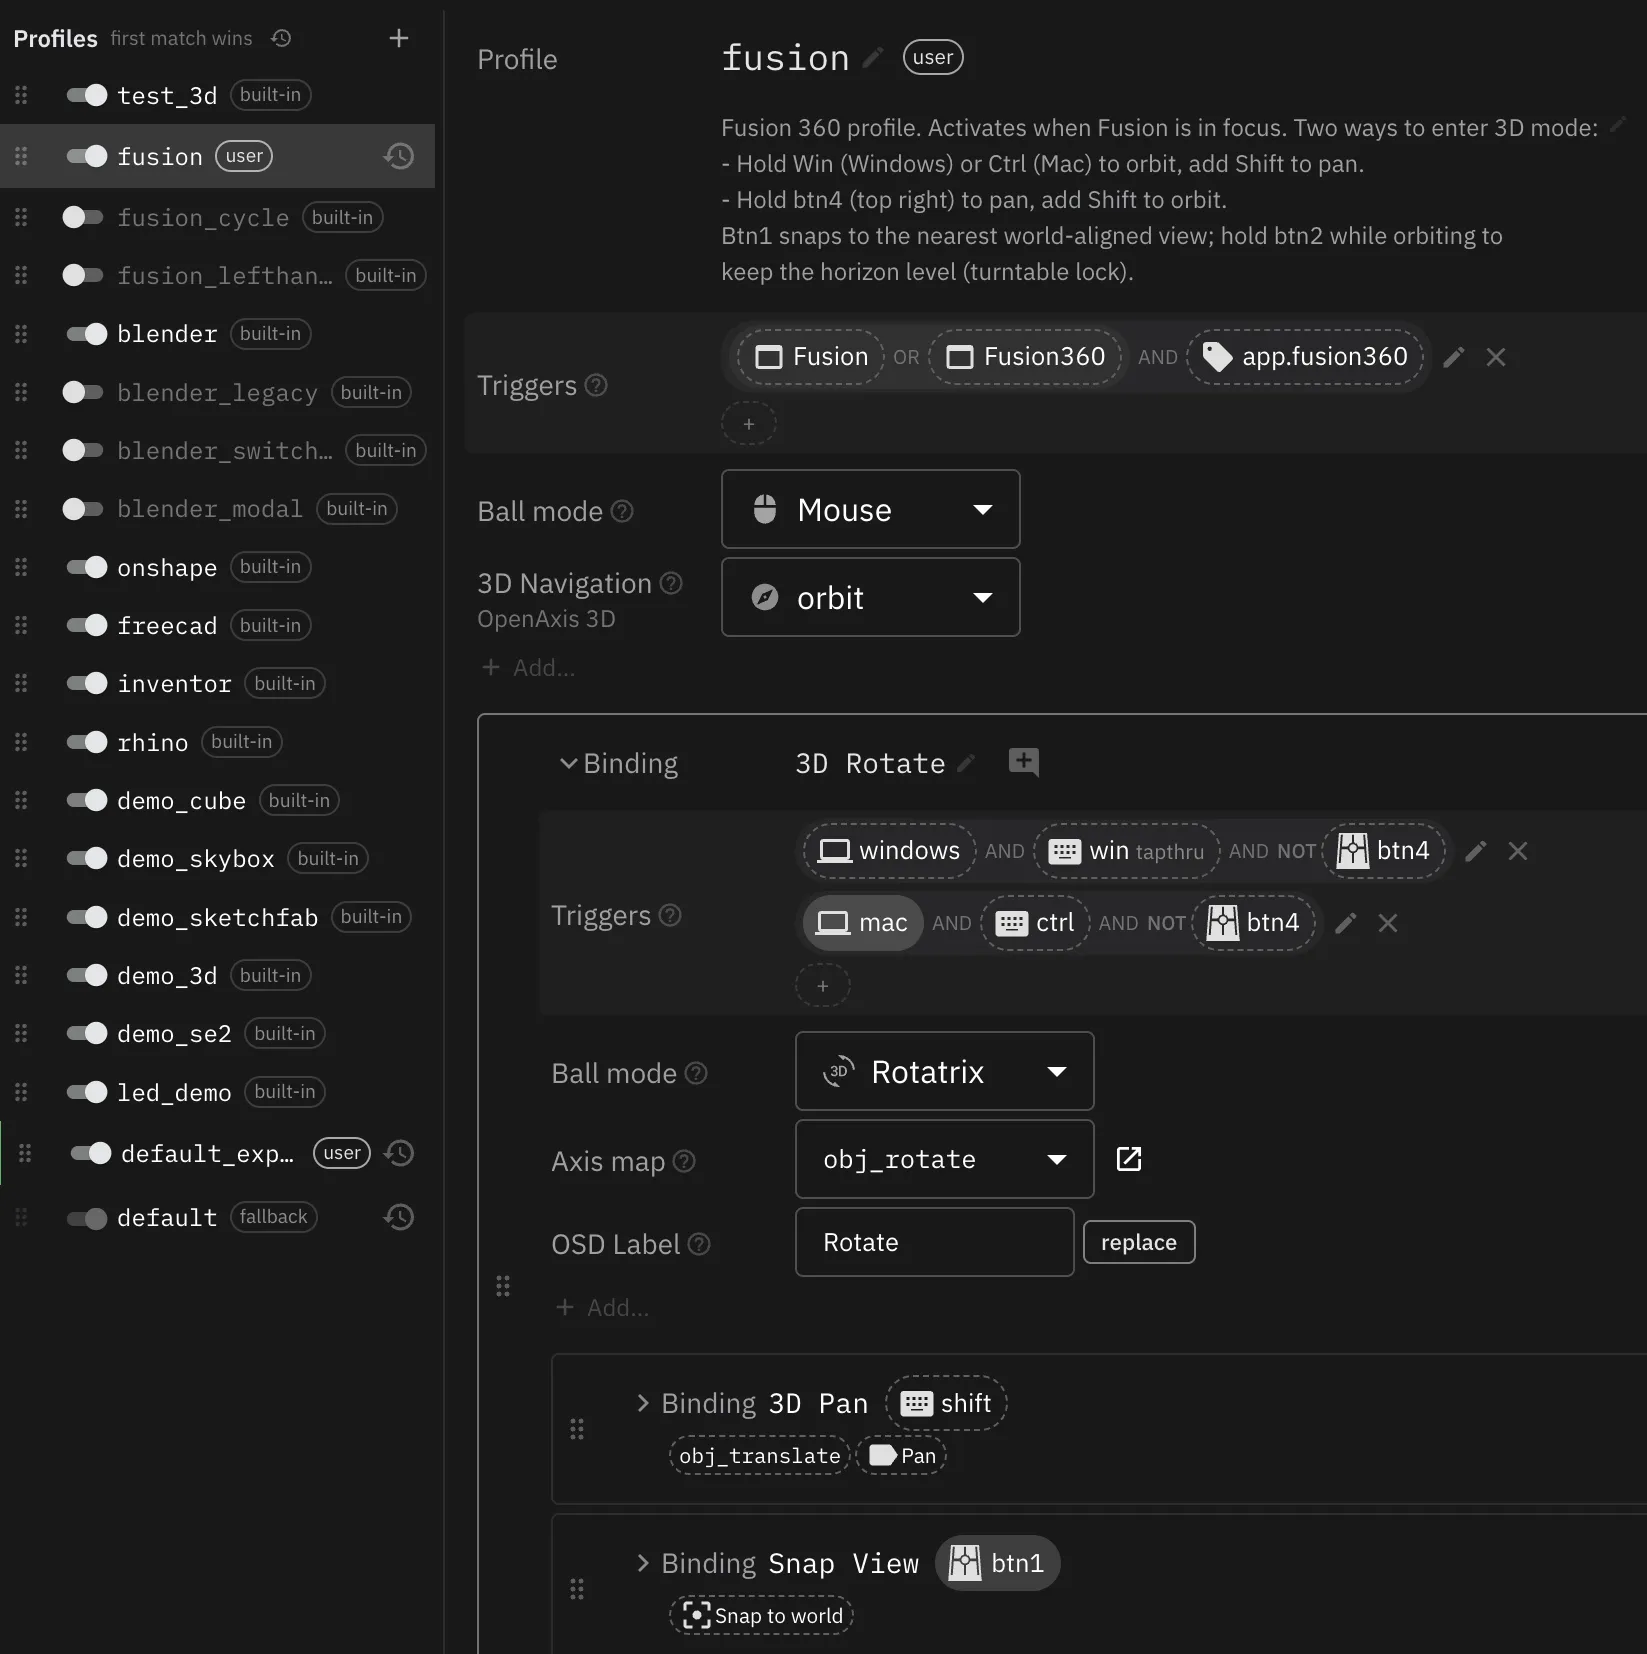1647x1654 pixels.
Task: Enable blender_legacy profile toggle
Action: [x=83, y=392]
